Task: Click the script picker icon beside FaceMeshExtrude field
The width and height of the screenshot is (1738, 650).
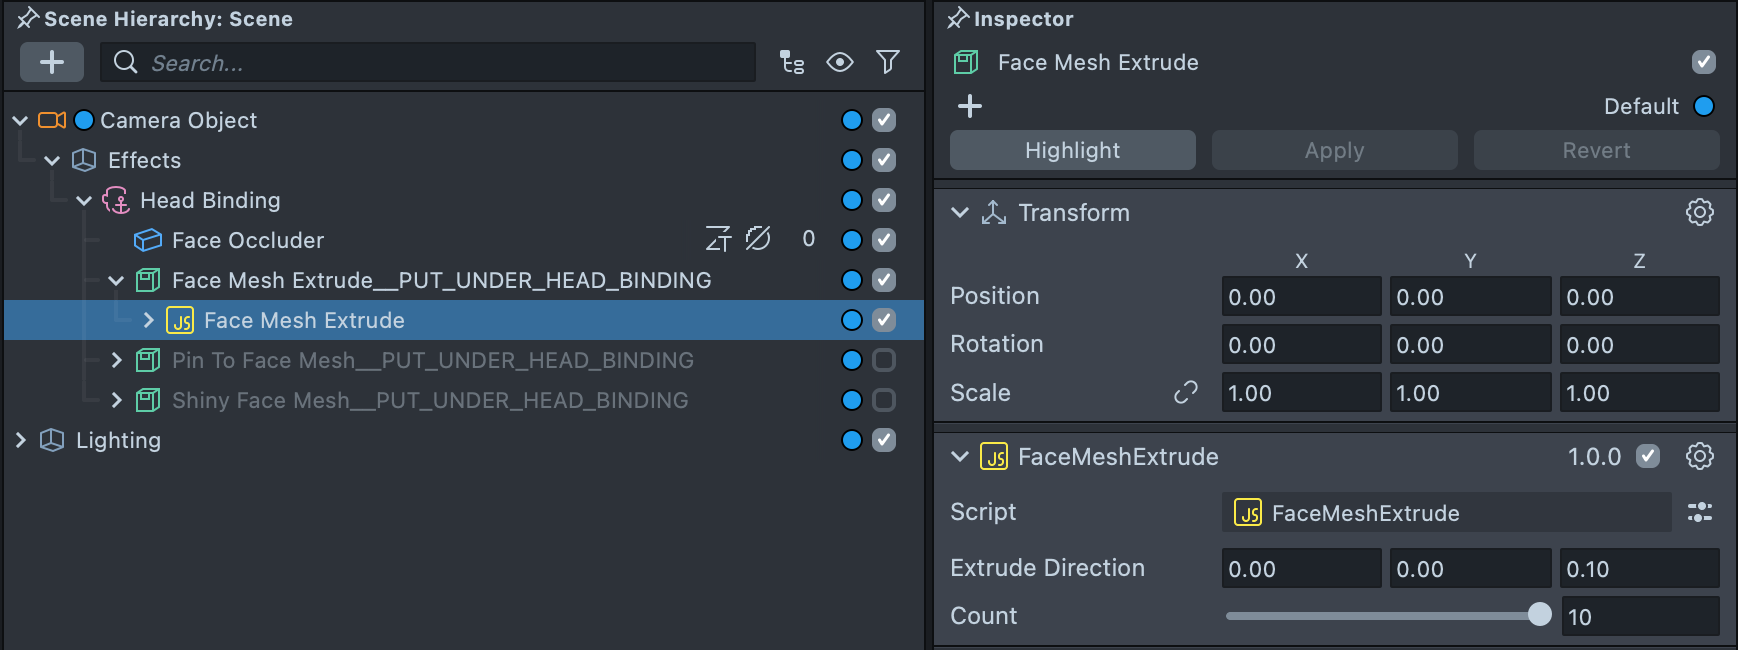Action: coord(1700,513)
